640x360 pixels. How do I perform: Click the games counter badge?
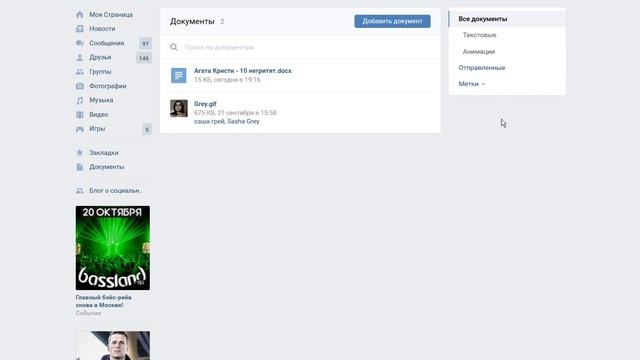(147, 130)
